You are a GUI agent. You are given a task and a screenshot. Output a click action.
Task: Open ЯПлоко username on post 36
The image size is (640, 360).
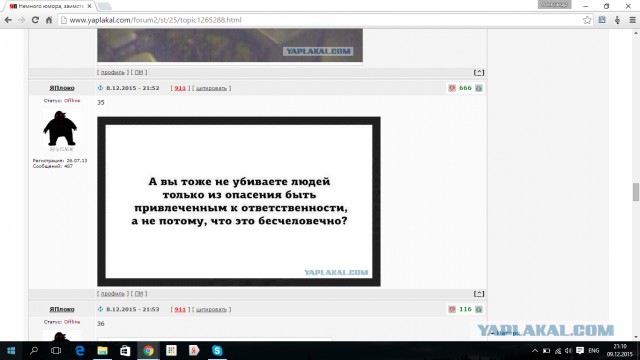pos(62,309)
